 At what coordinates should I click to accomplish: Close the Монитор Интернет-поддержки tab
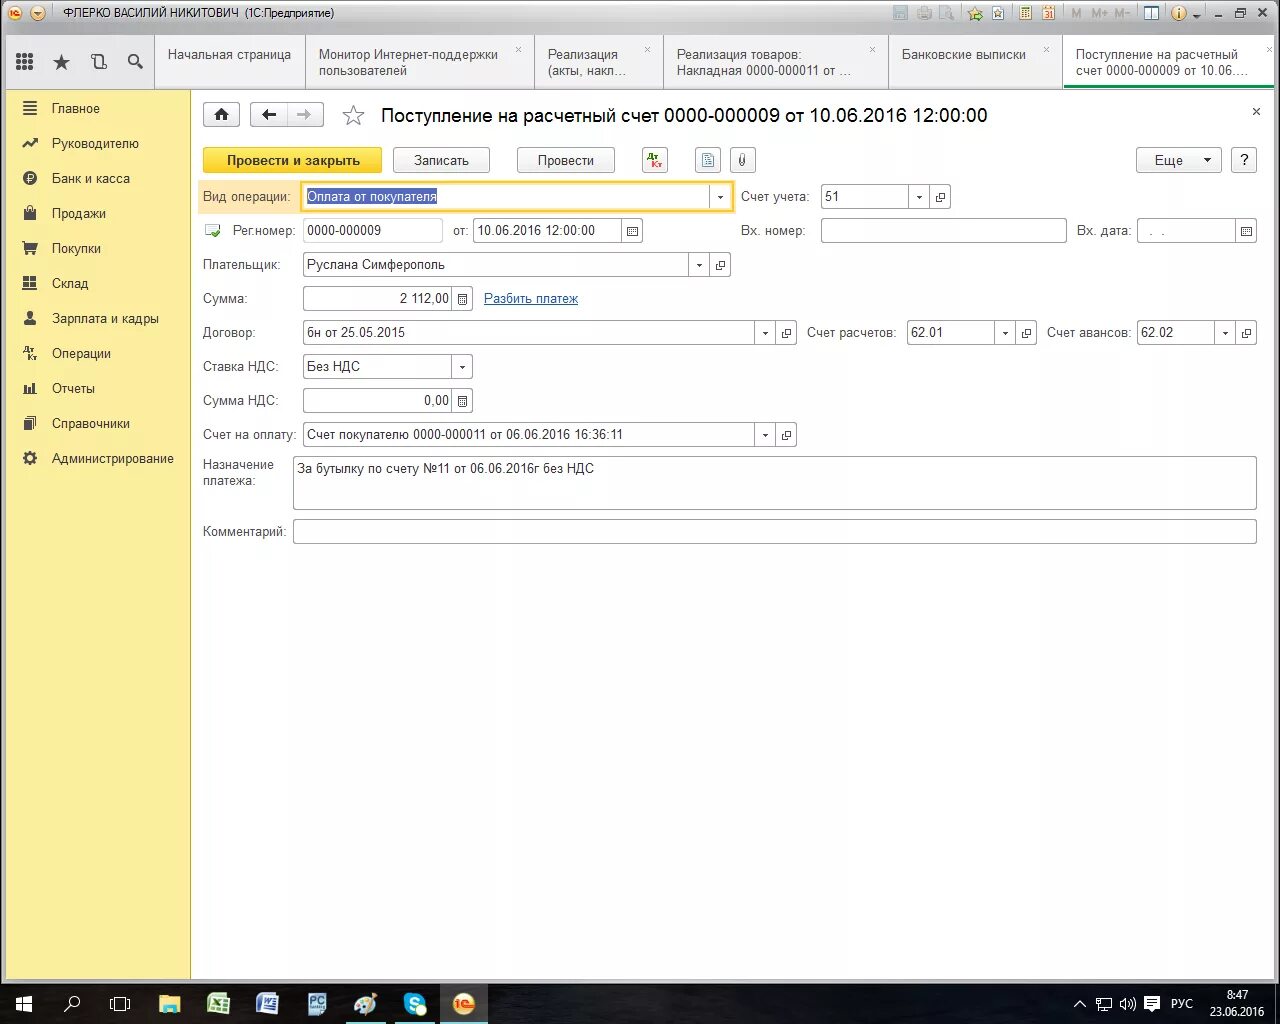pos(518,49)
